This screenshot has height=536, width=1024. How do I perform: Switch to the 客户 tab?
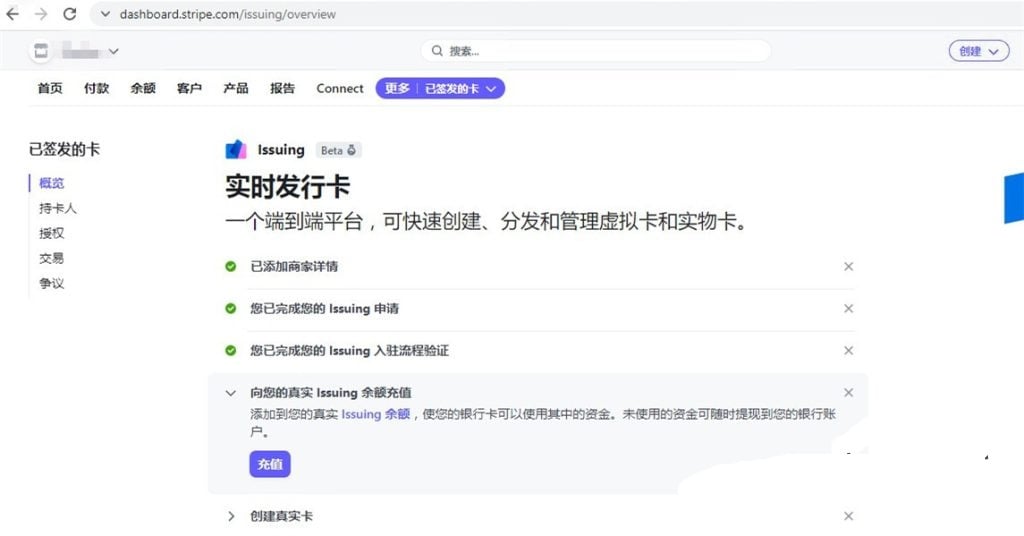[189, 88]
